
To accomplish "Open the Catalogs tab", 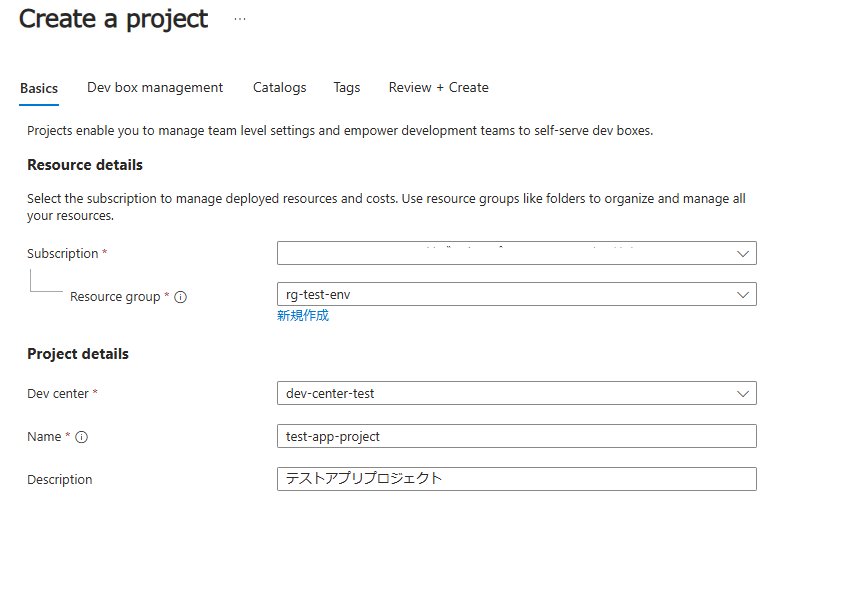I will 279,88.
